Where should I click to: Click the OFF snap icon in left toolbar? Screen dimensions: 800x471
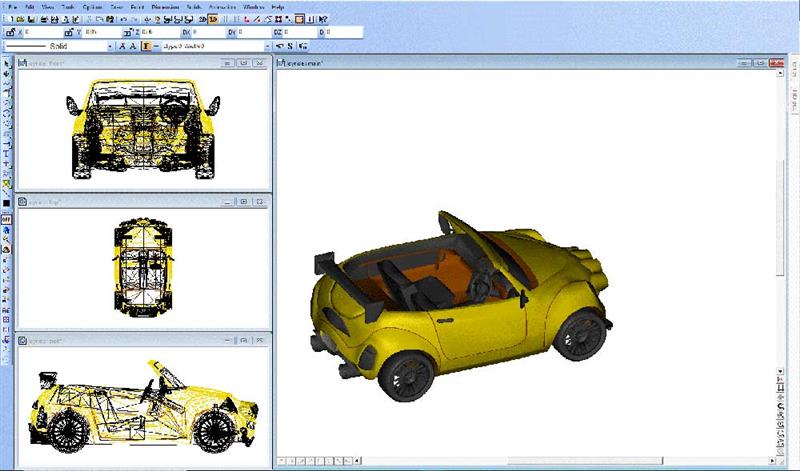coord(6,218)
